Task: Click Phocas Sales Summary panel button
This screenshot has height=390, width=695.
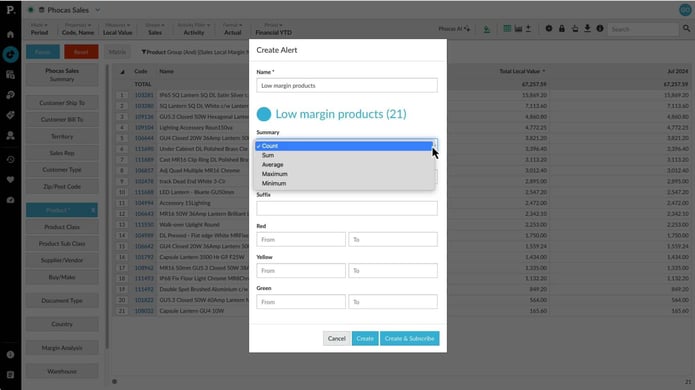Action: click(62, 75)
